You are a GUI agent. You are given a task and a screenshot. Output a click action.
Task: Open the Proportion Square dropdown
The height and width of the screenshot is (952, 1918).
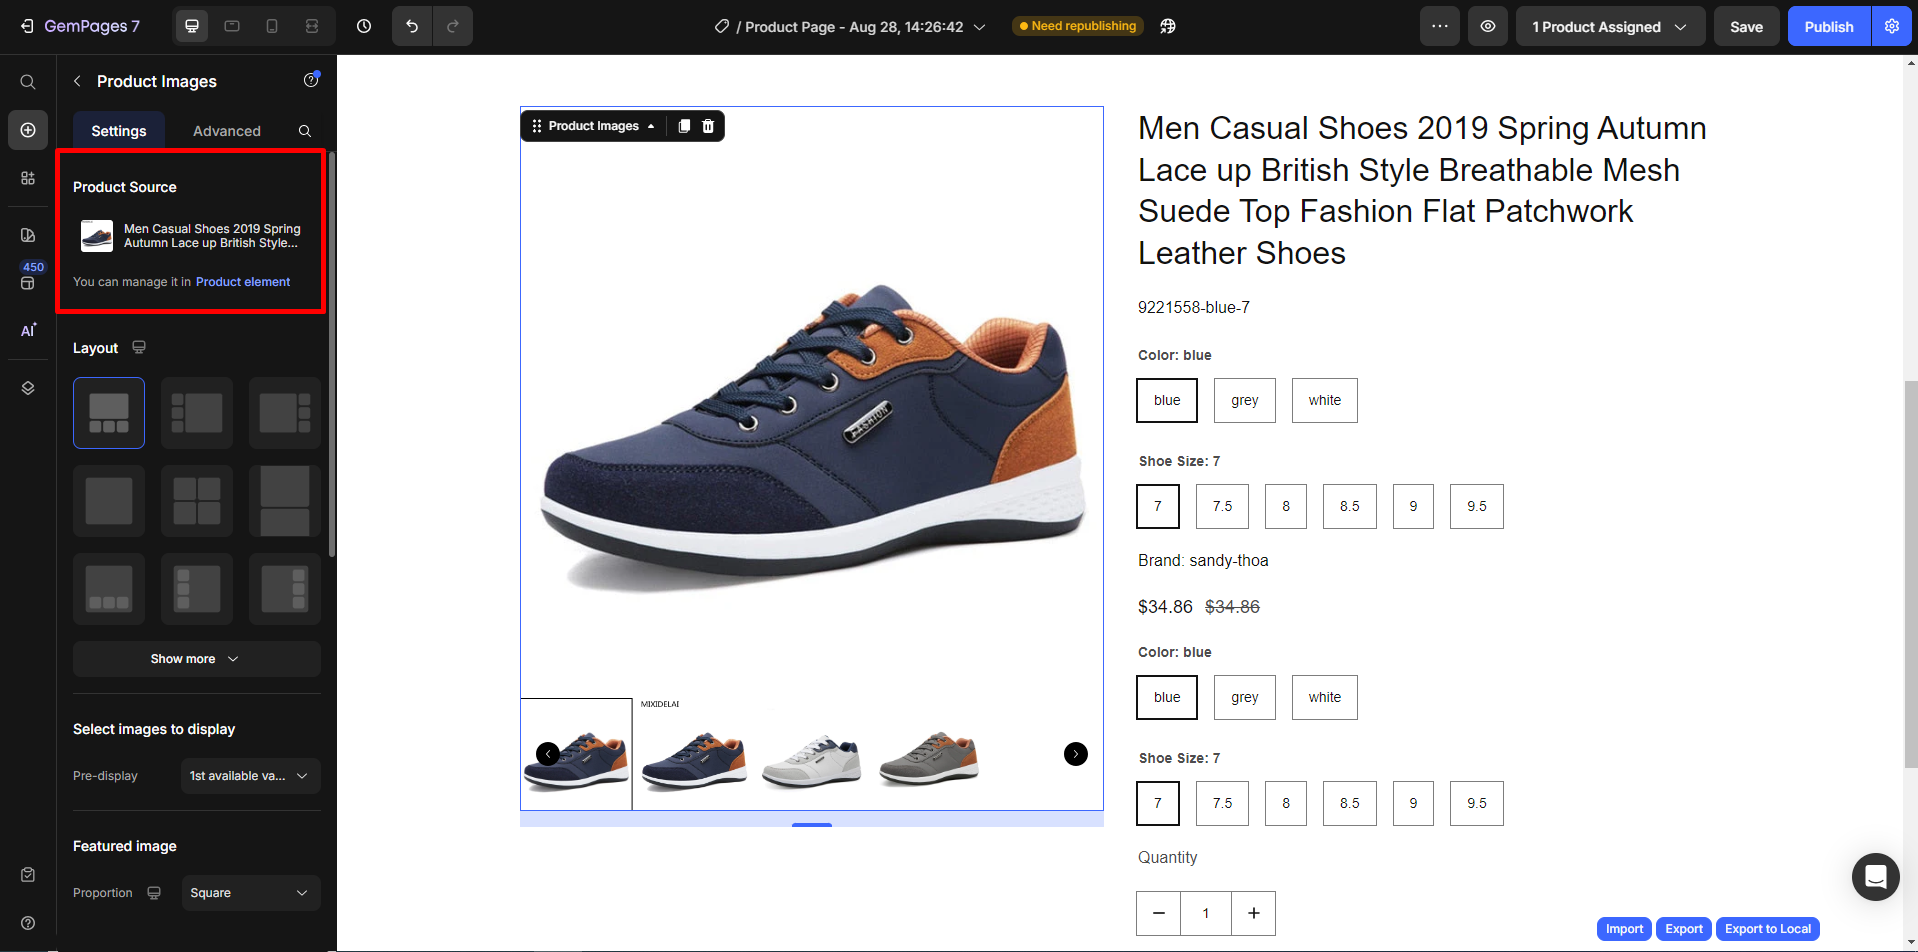click(250, 893)
